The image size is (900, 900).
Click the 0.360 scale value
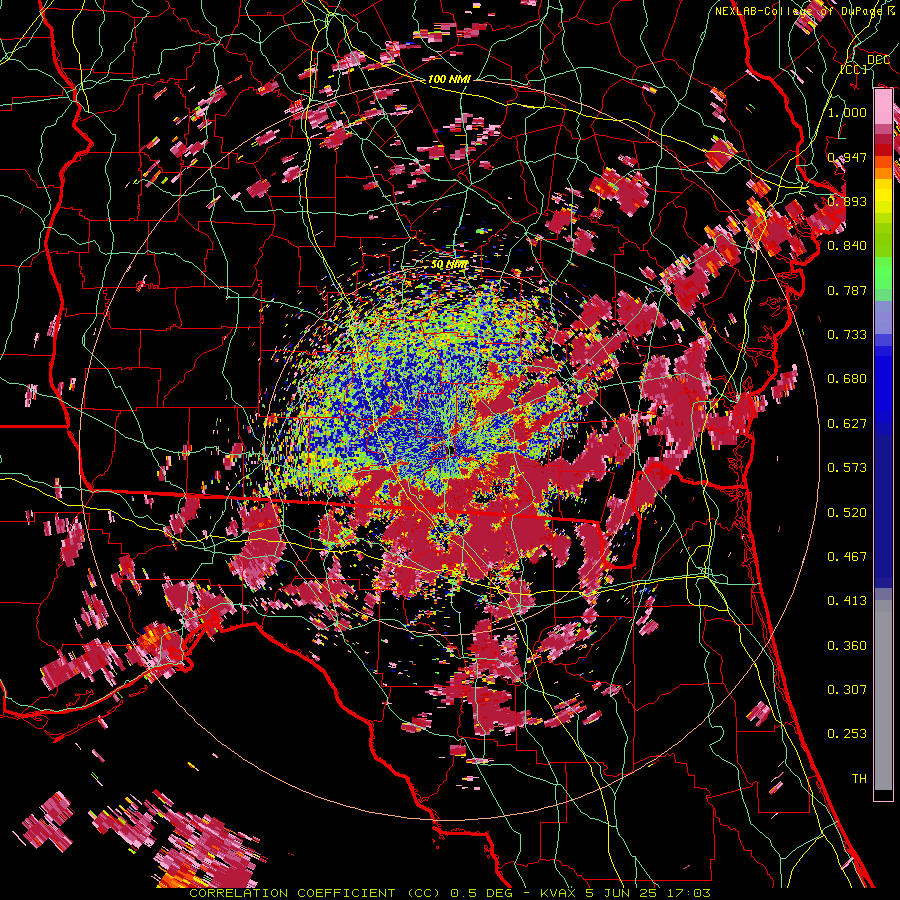847,646
